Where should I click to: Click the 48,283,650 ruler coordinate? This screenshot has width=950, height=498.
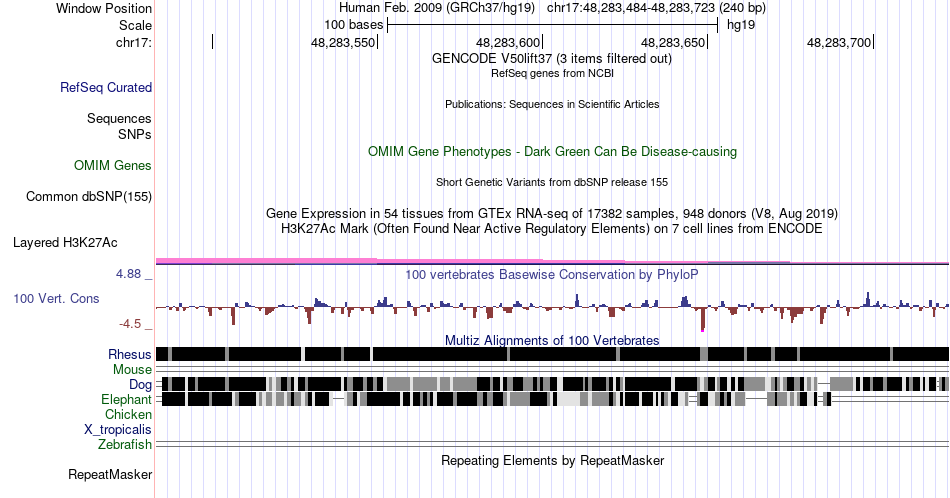click(673, 42)
